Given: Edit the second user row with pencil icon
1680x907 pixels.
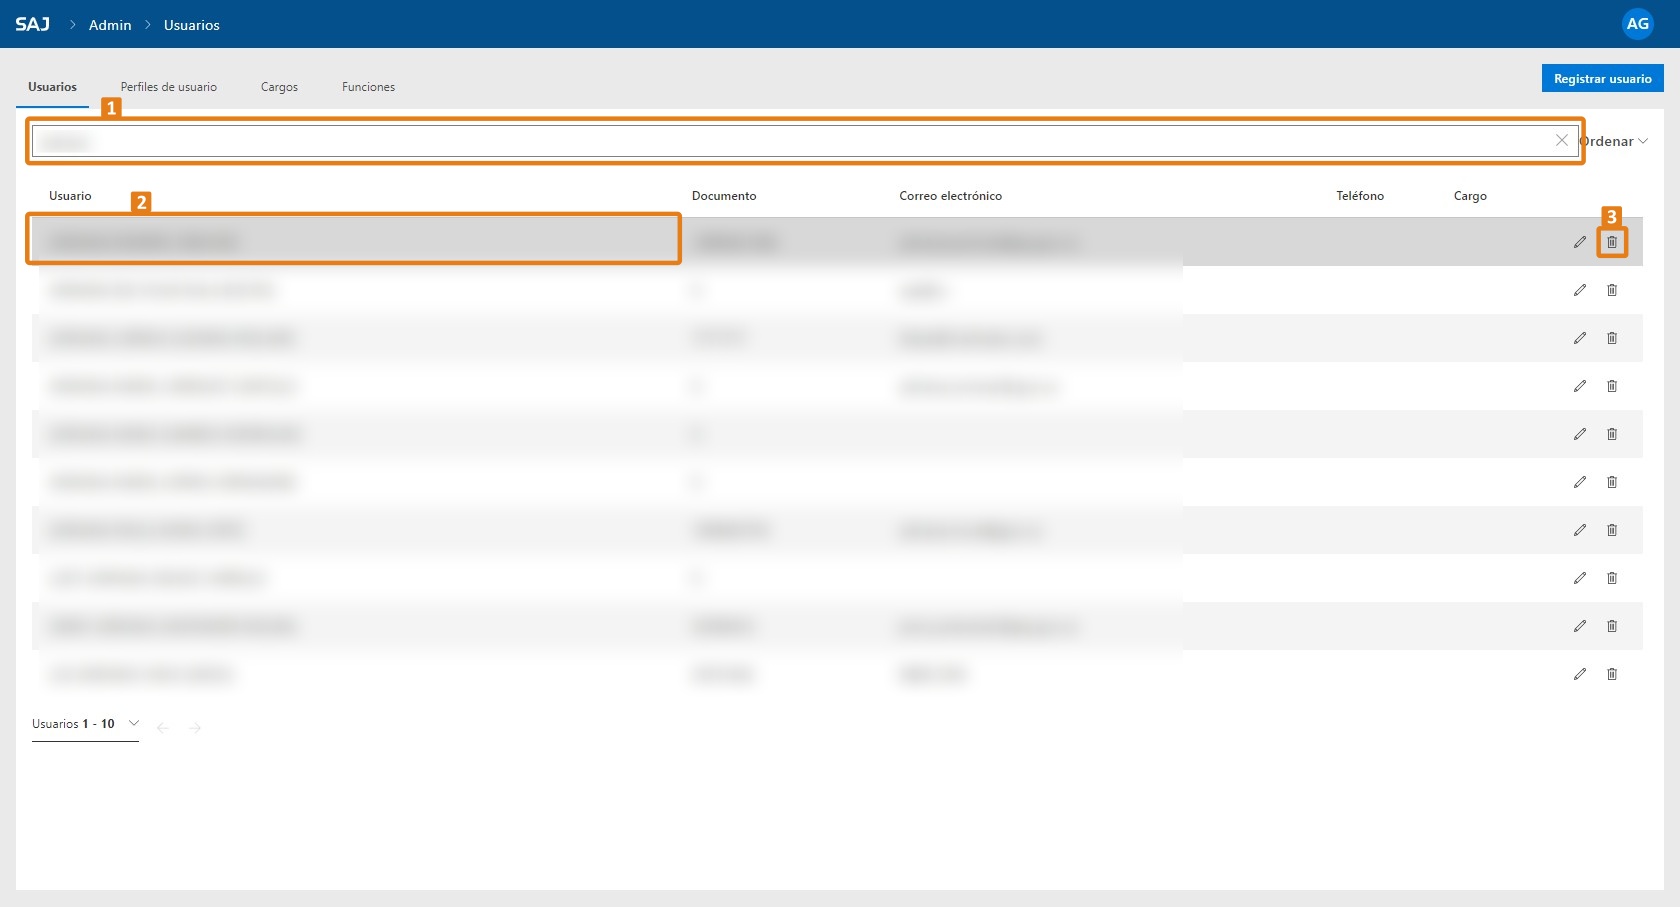Looking at the screenshot, I should click(x=1579, y=290).
